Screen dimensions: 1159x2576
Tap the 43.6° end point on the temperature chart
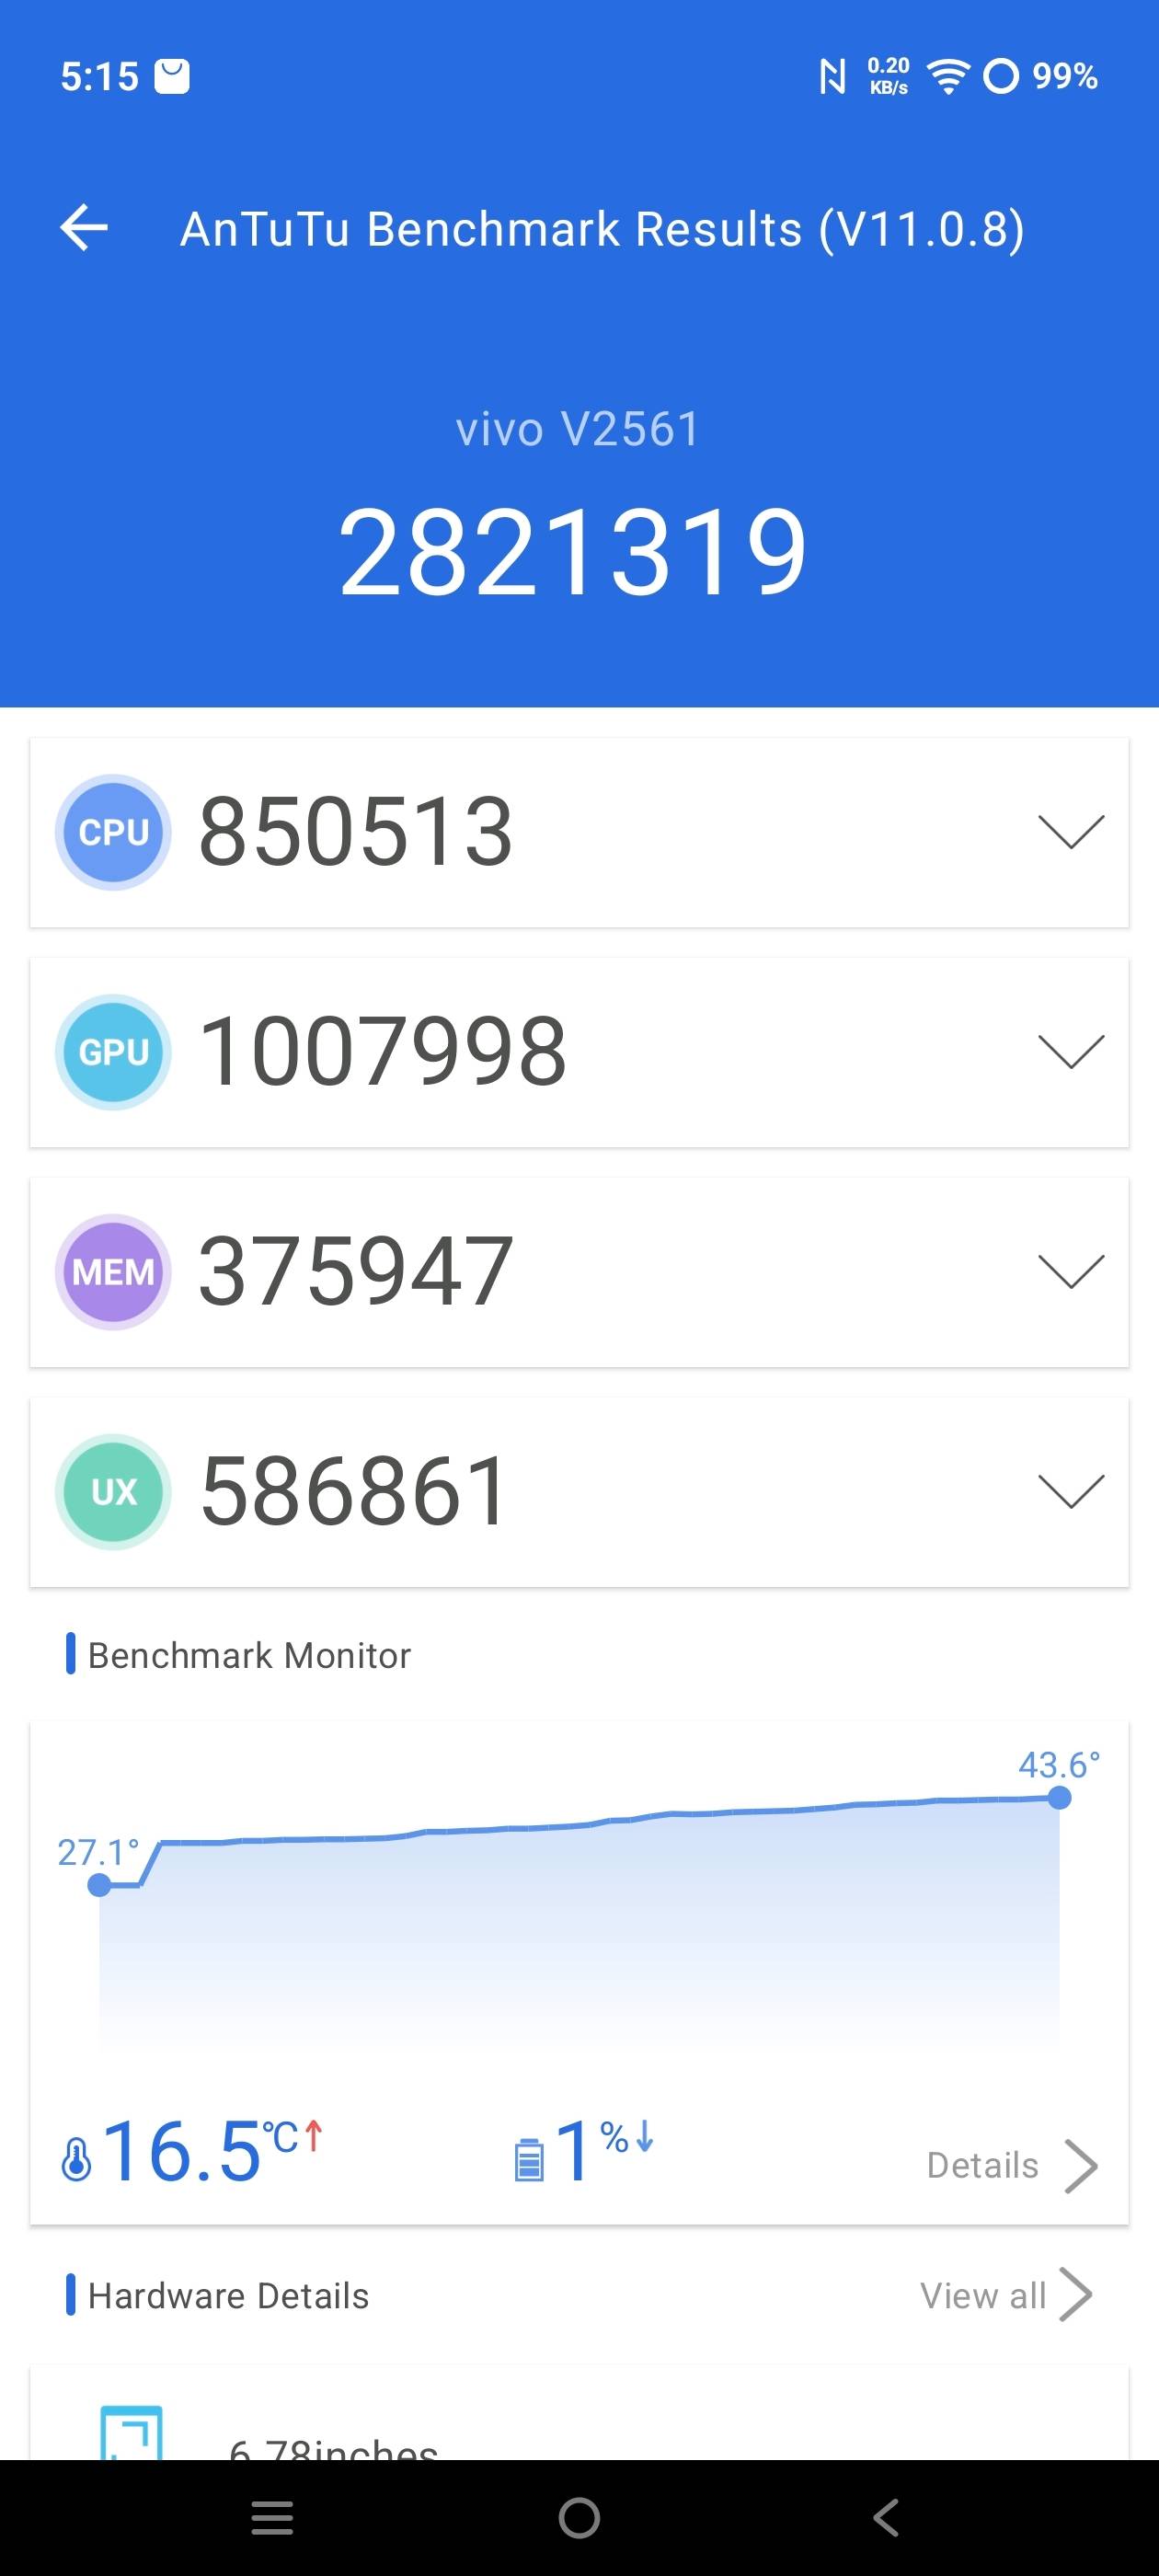(1059, 1798)
